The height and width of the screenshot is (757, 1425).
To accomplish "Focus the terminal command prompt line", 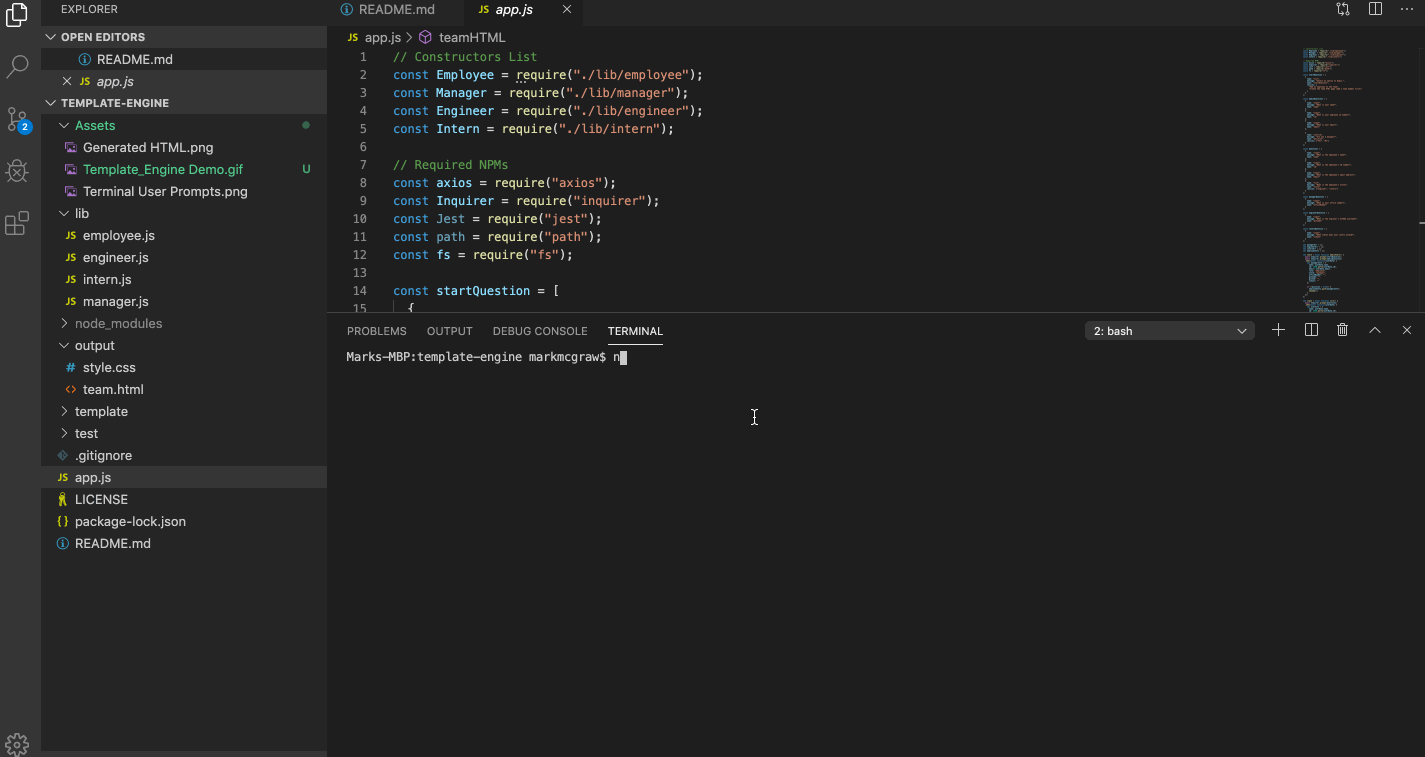I will tap(486, 357).
